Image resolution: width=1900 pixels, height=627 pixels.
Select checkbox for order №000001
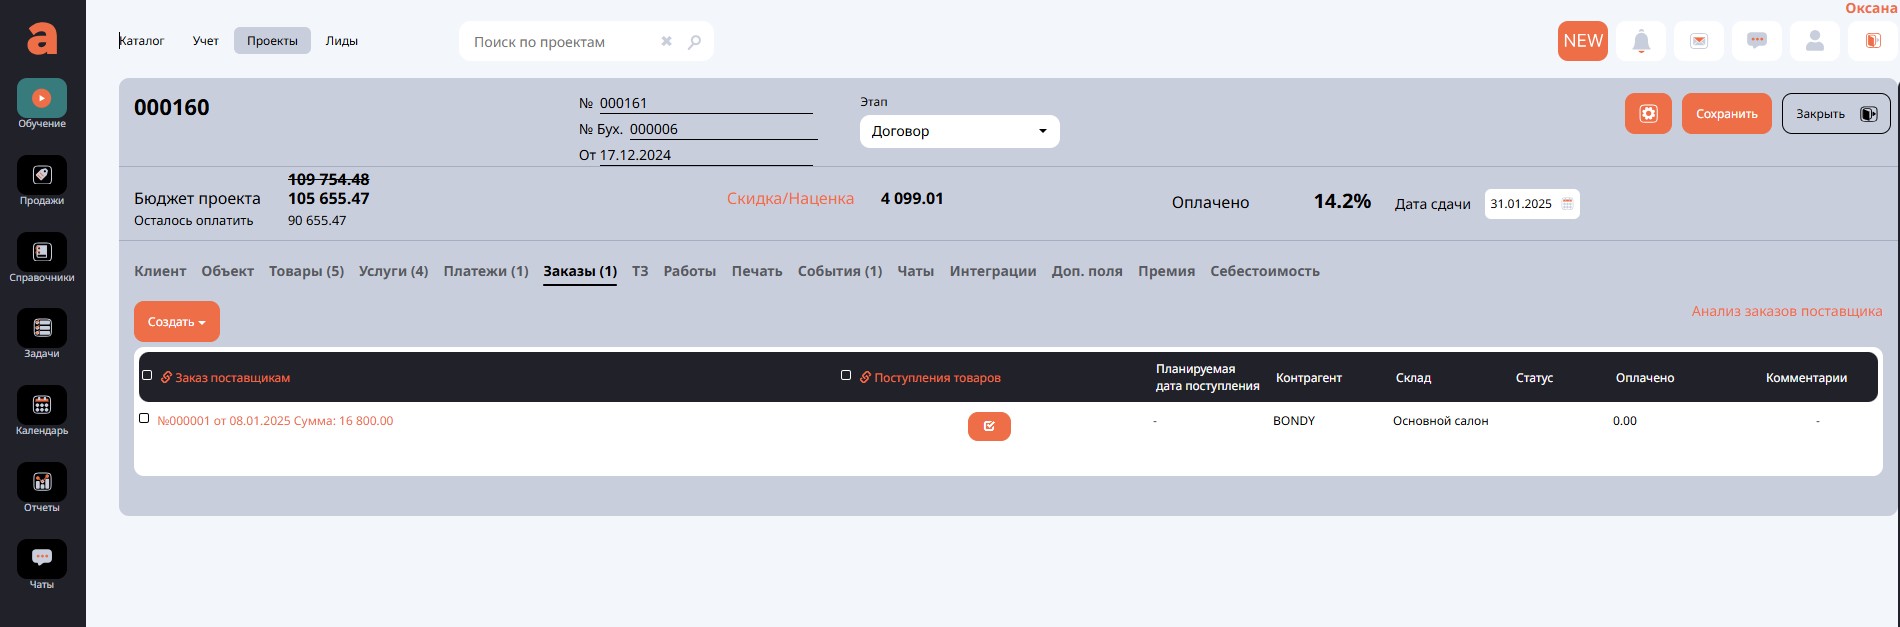click(144, 419)
